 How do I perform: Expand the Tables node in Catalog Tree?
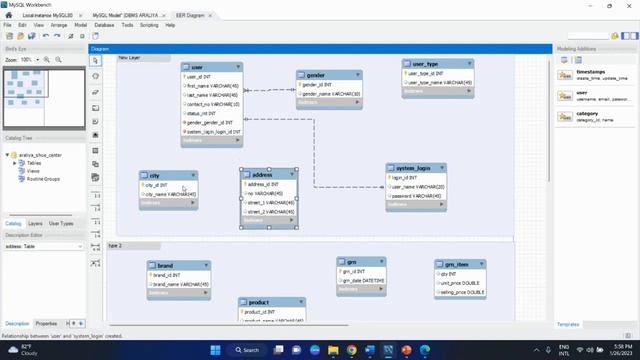[x=15, y=163]
